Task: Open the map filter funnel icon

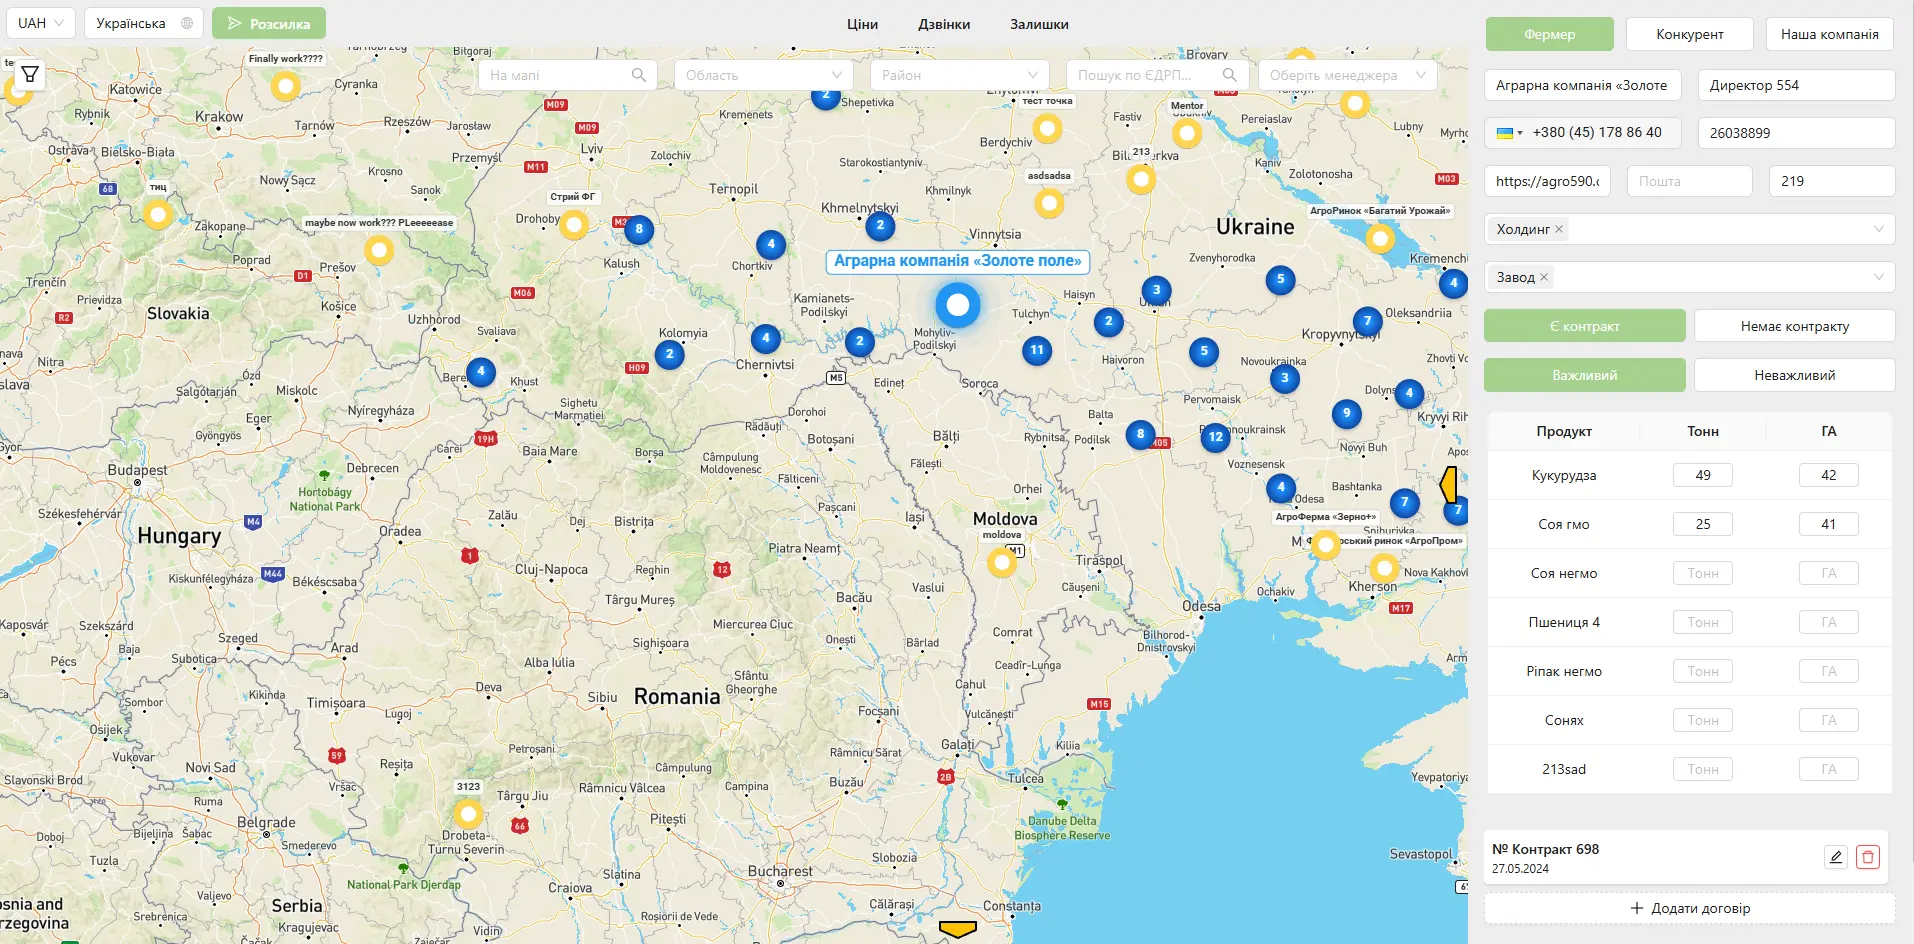Action: point(30,74)
